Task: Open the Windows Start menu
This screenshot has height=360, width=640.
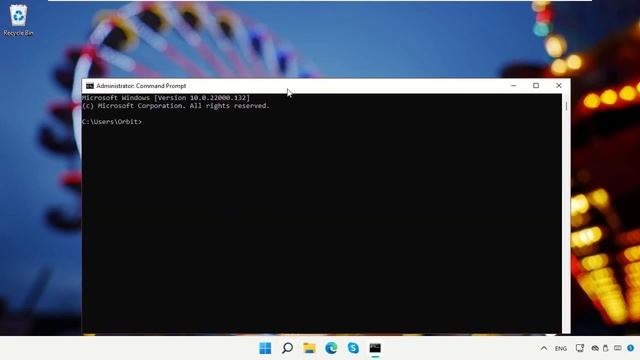Action: tap(265, 348)
